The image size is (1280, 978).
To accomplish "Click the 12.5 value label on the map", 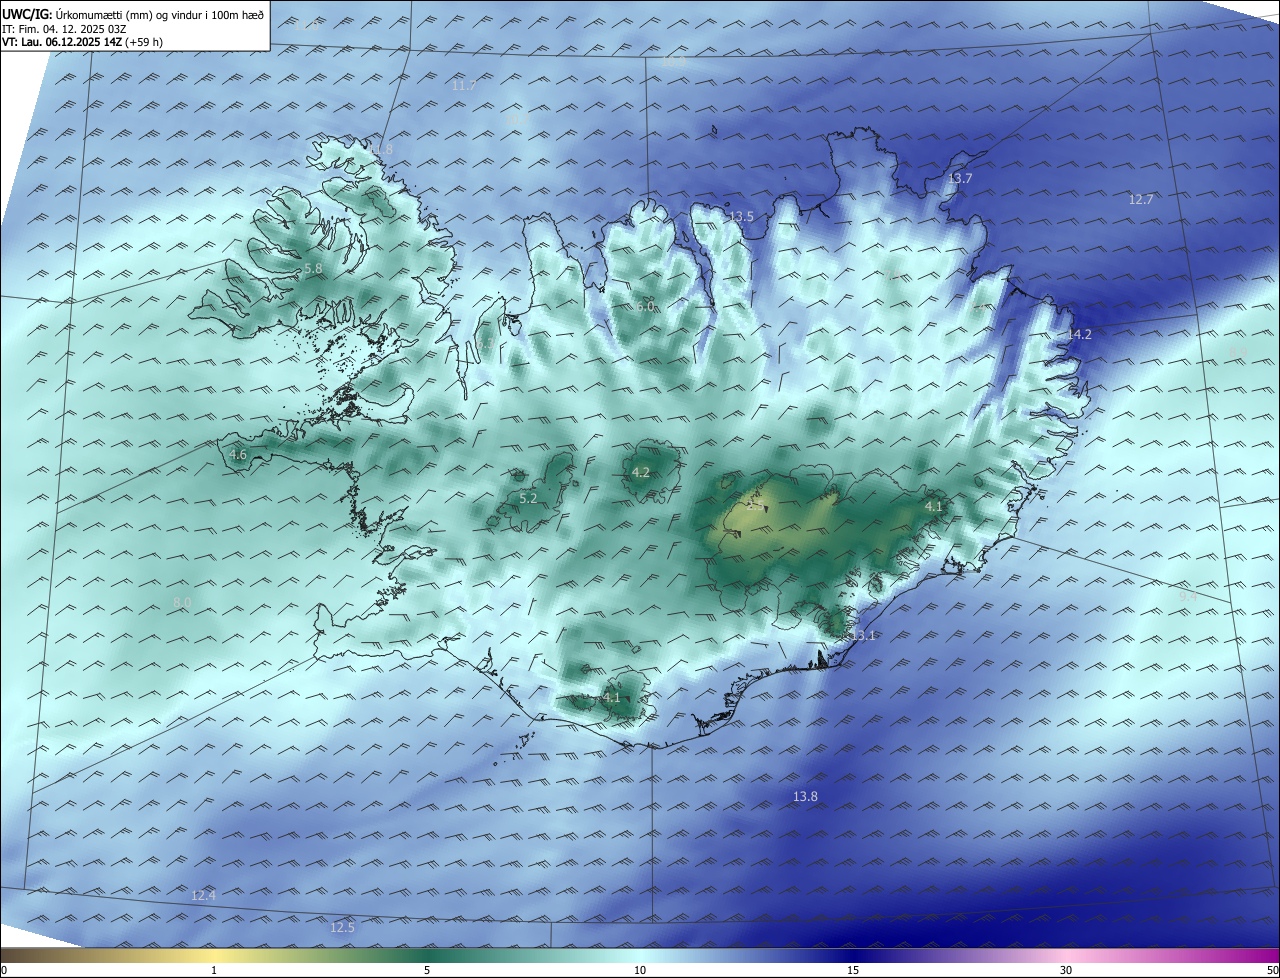I will coord(342,927).
